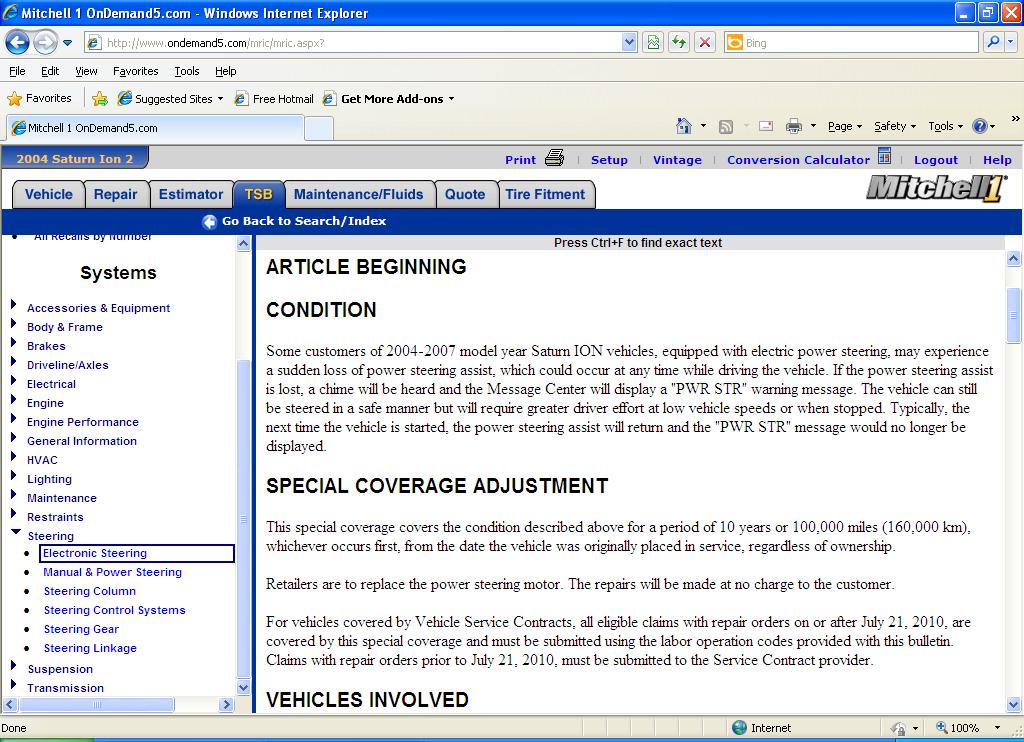This screenshot has height=742, width=1024.
Task: Open the Tools menu in menu bar
Action: pos(186,71)
